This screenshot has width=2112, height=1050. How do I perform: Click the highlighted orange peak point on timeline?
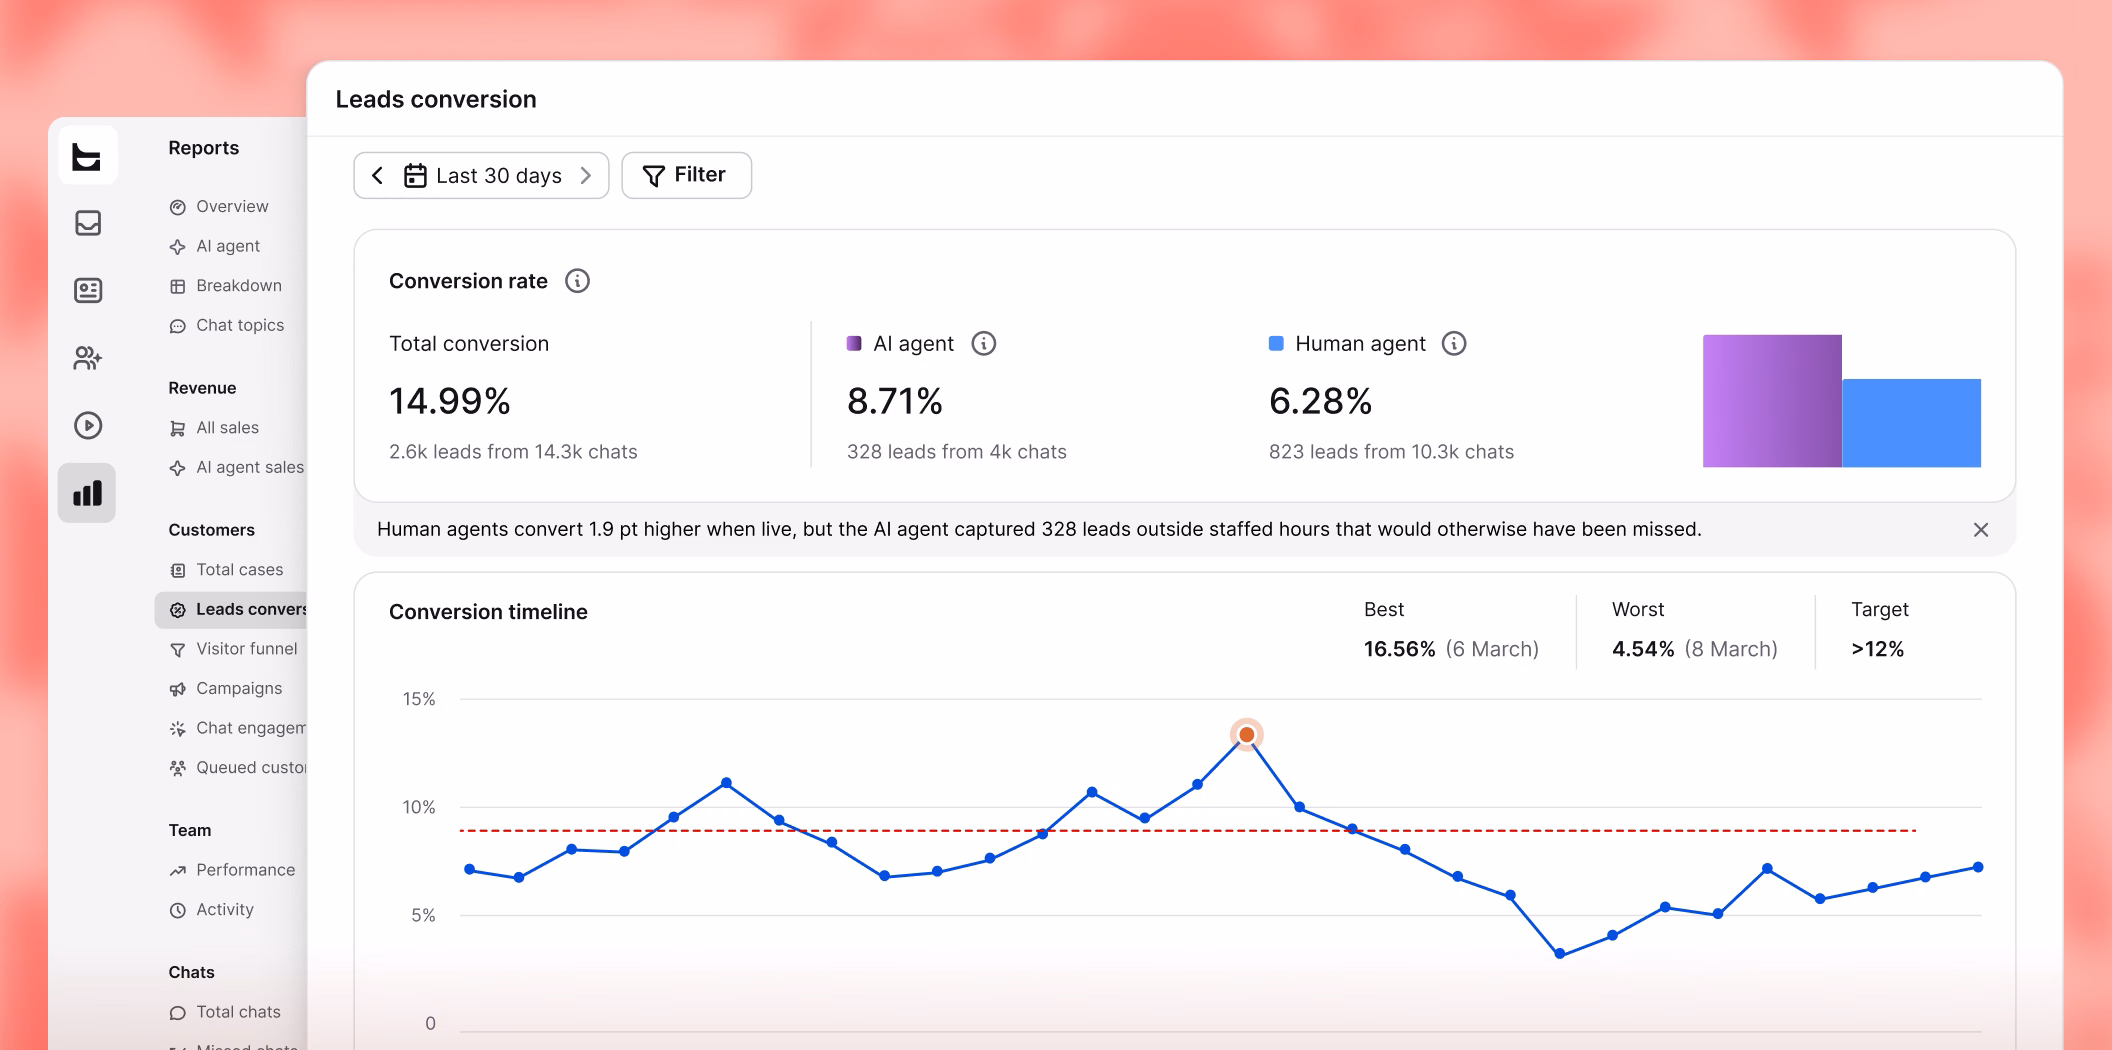click(x=1246, y=735)
